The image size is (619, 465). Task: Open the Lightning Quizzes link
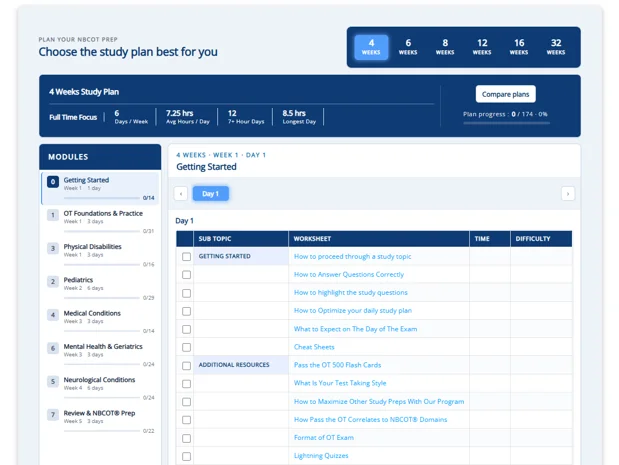[x=321, y=456]
